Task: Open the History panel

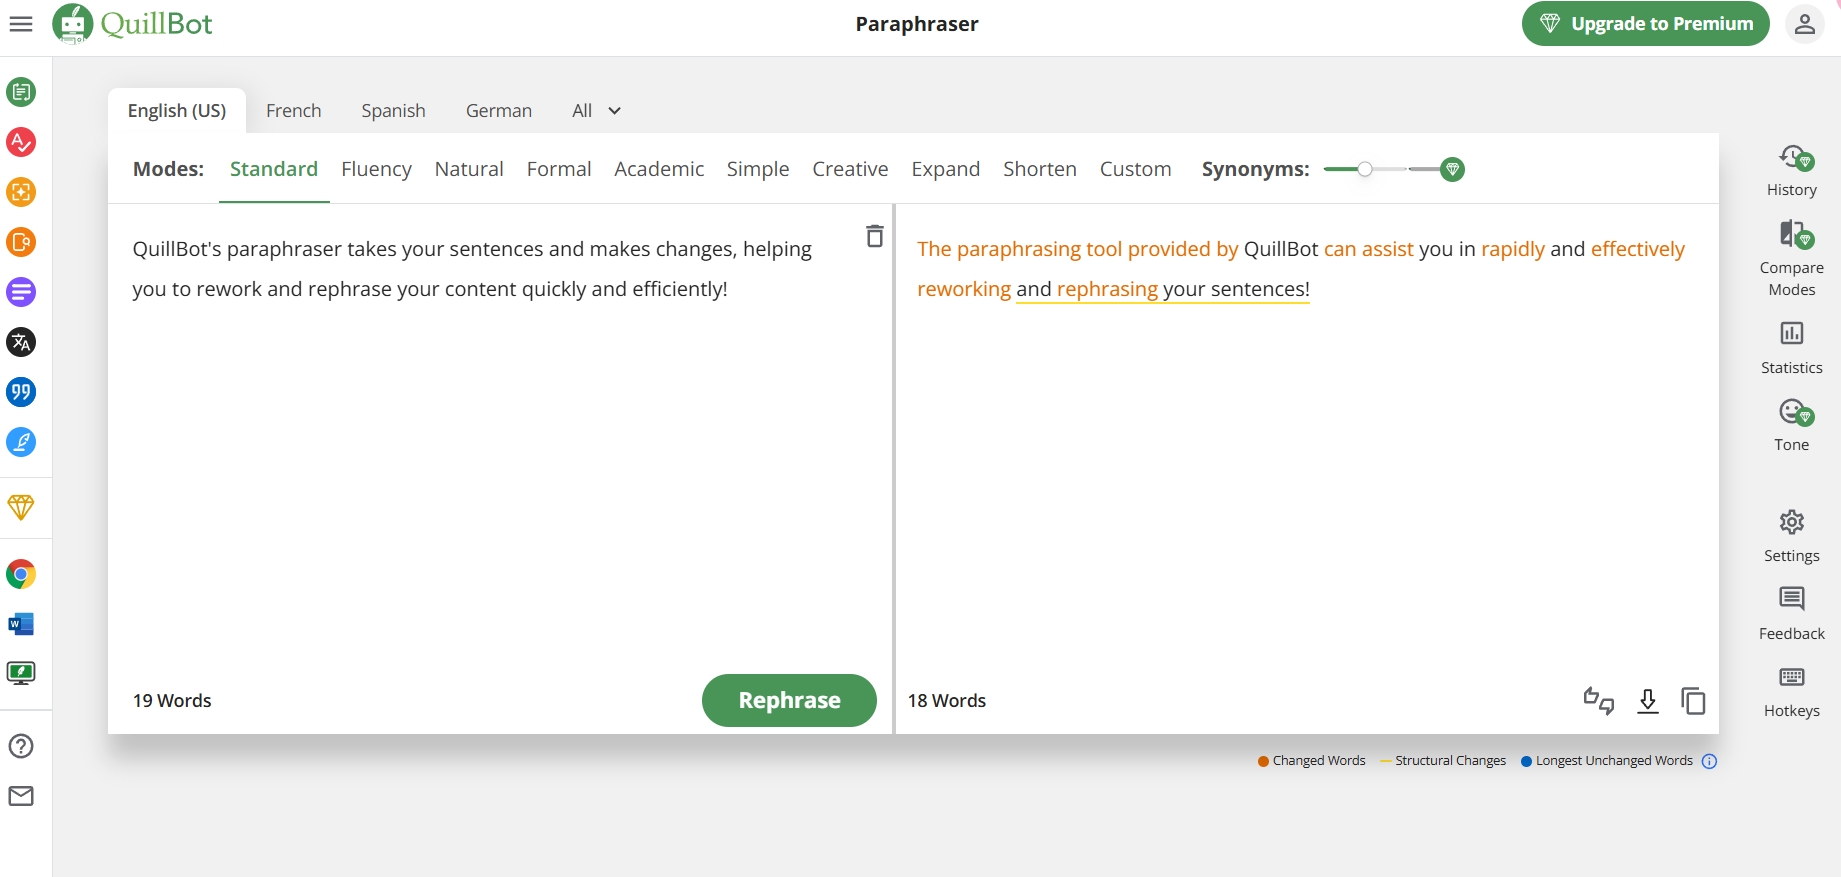Action: tap(1792, 171)
